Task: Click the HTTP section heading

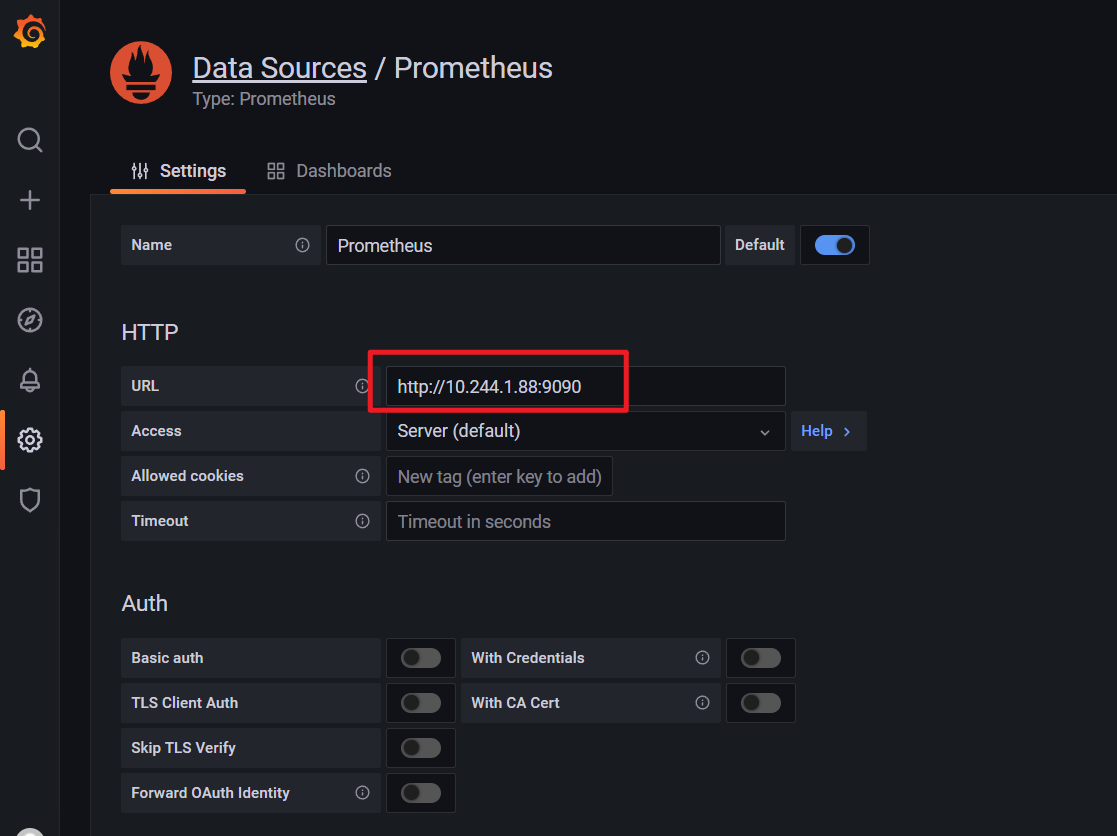Action: pos(150,333)
